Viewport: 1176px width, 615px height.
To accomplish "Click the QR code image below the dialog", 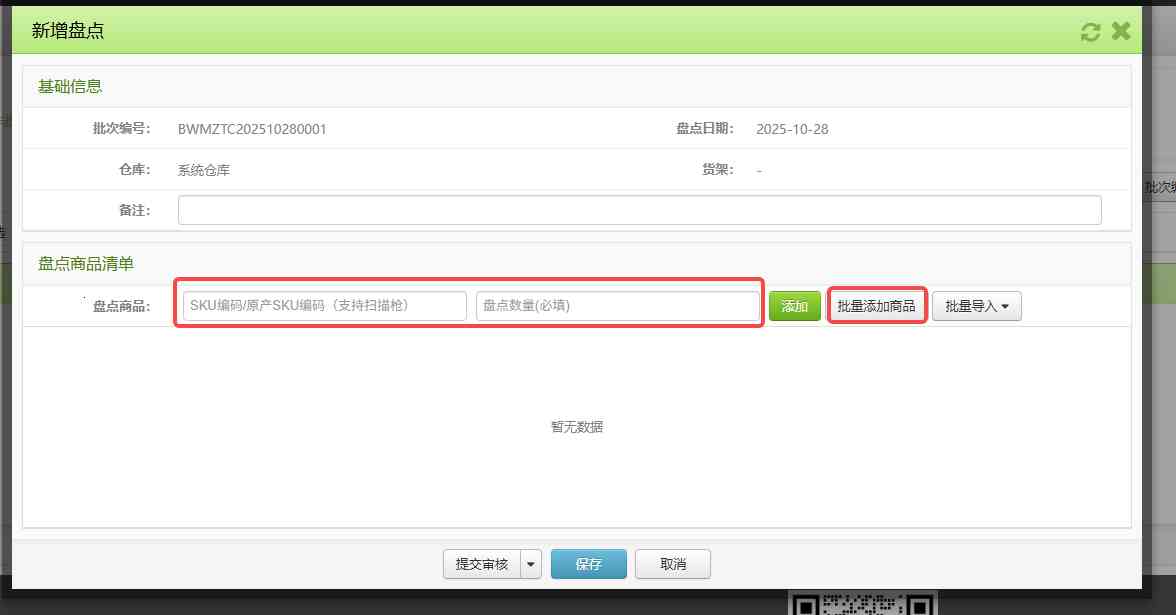I will pyautogui.click(x=862, y=604).
